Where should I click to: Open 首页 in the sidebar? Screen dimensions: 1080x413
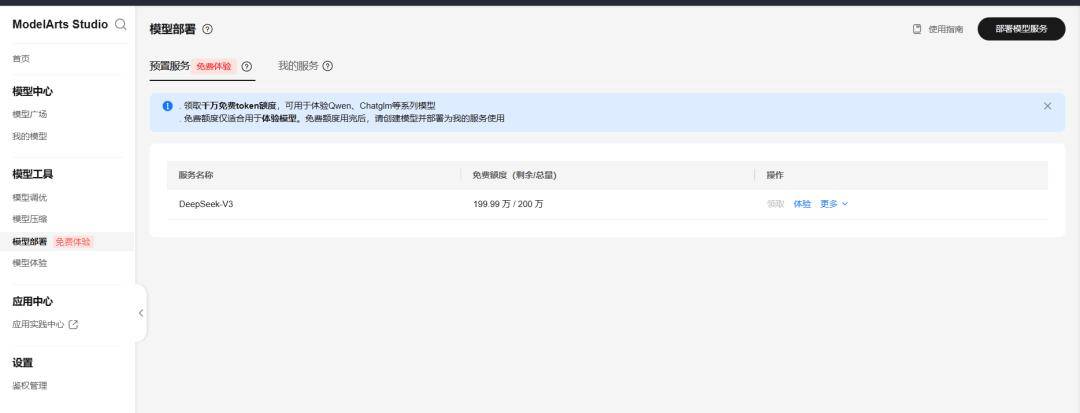click(x=21, y=59)
